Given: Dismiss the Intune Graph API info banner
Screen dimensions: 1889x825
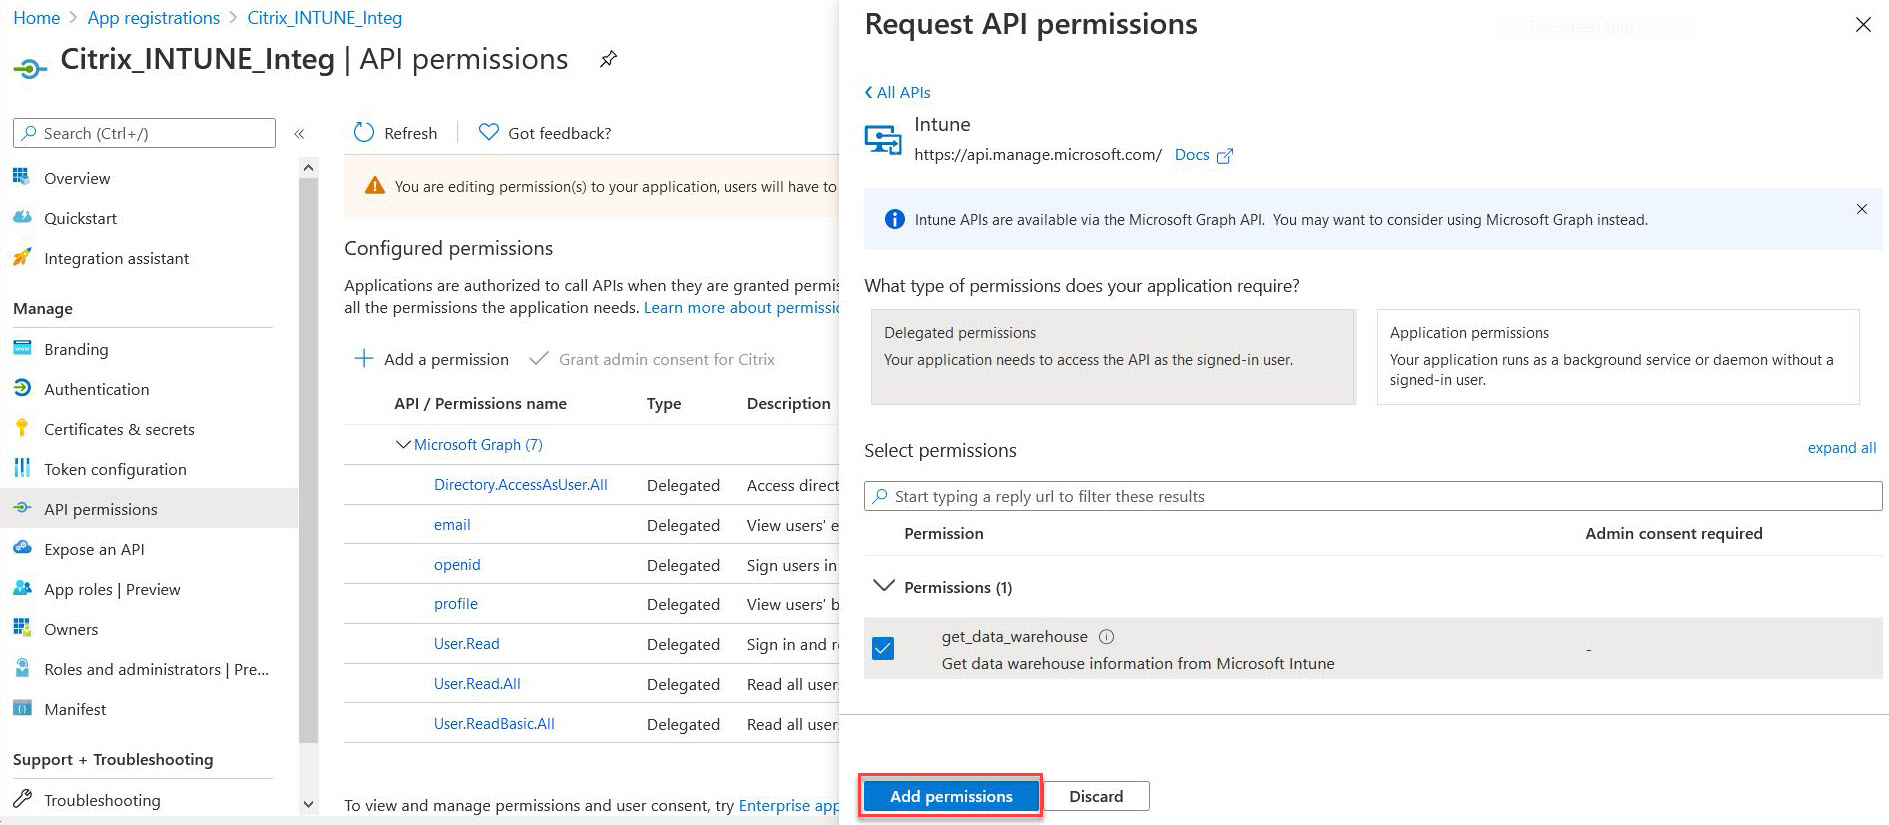Looking at the screenshot, I should point(1861,209).
